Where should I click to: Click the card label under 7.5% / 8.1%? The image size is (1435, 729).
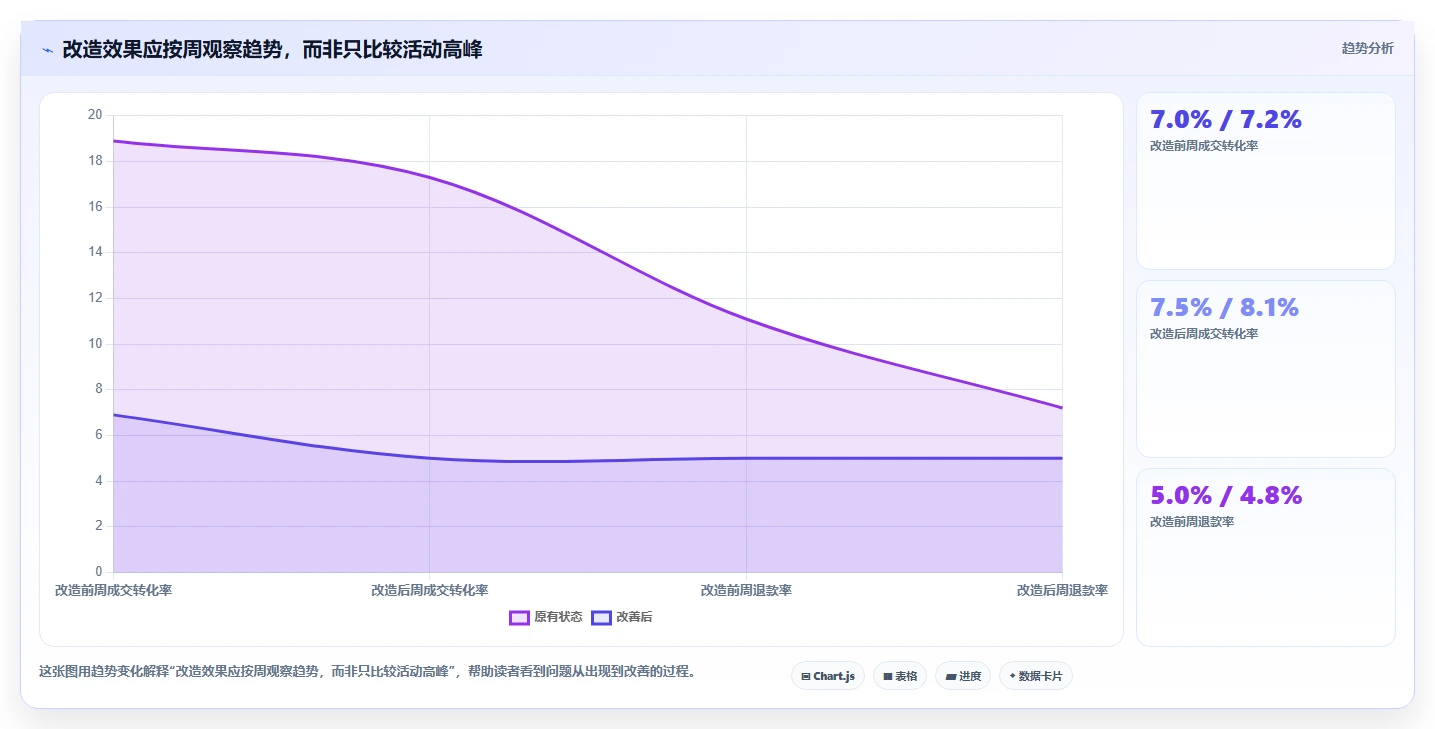click(1204, 334)
